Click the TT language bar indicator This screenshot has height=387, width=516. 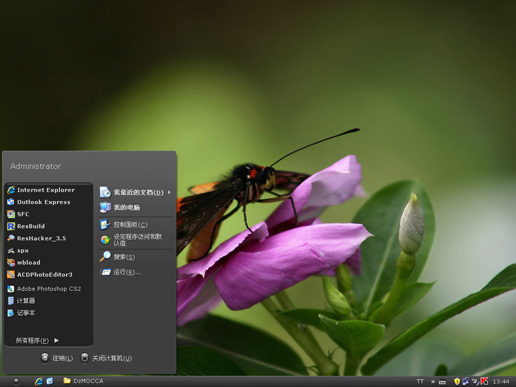click(420, 381)
